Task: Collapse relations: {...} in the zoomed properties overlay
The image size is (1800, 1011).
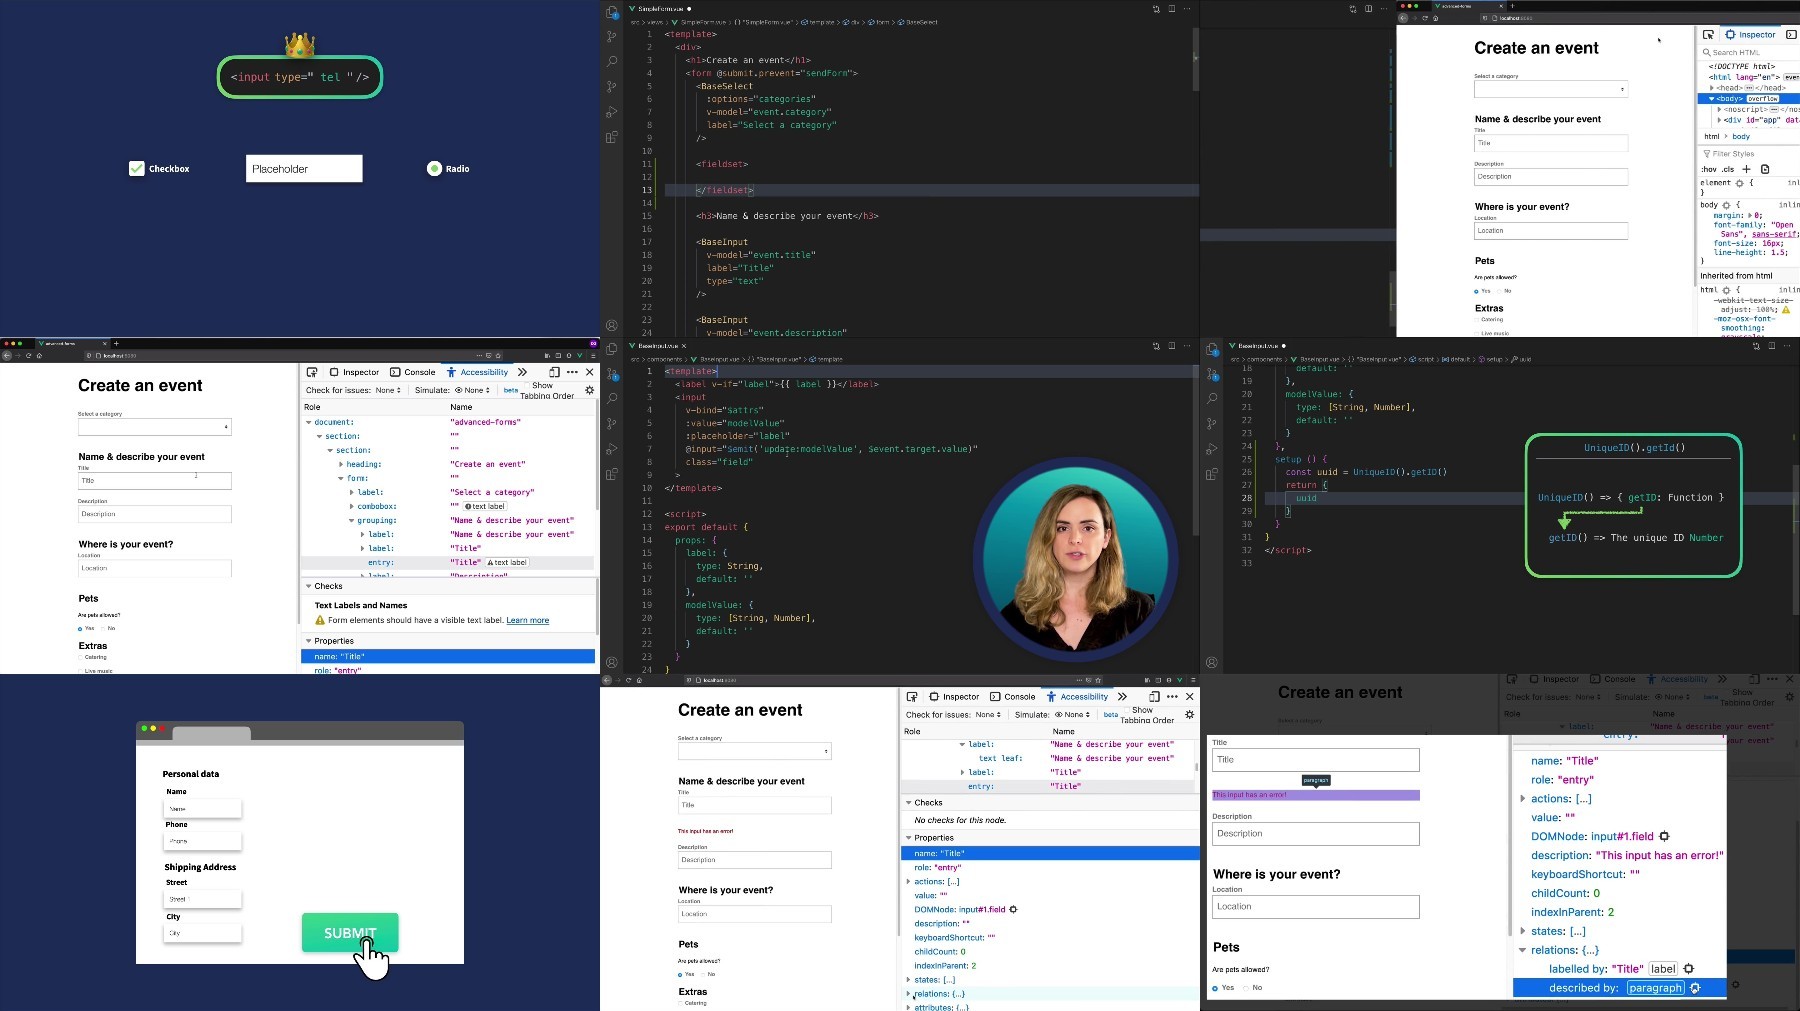Action: [x=1523, y=950]
